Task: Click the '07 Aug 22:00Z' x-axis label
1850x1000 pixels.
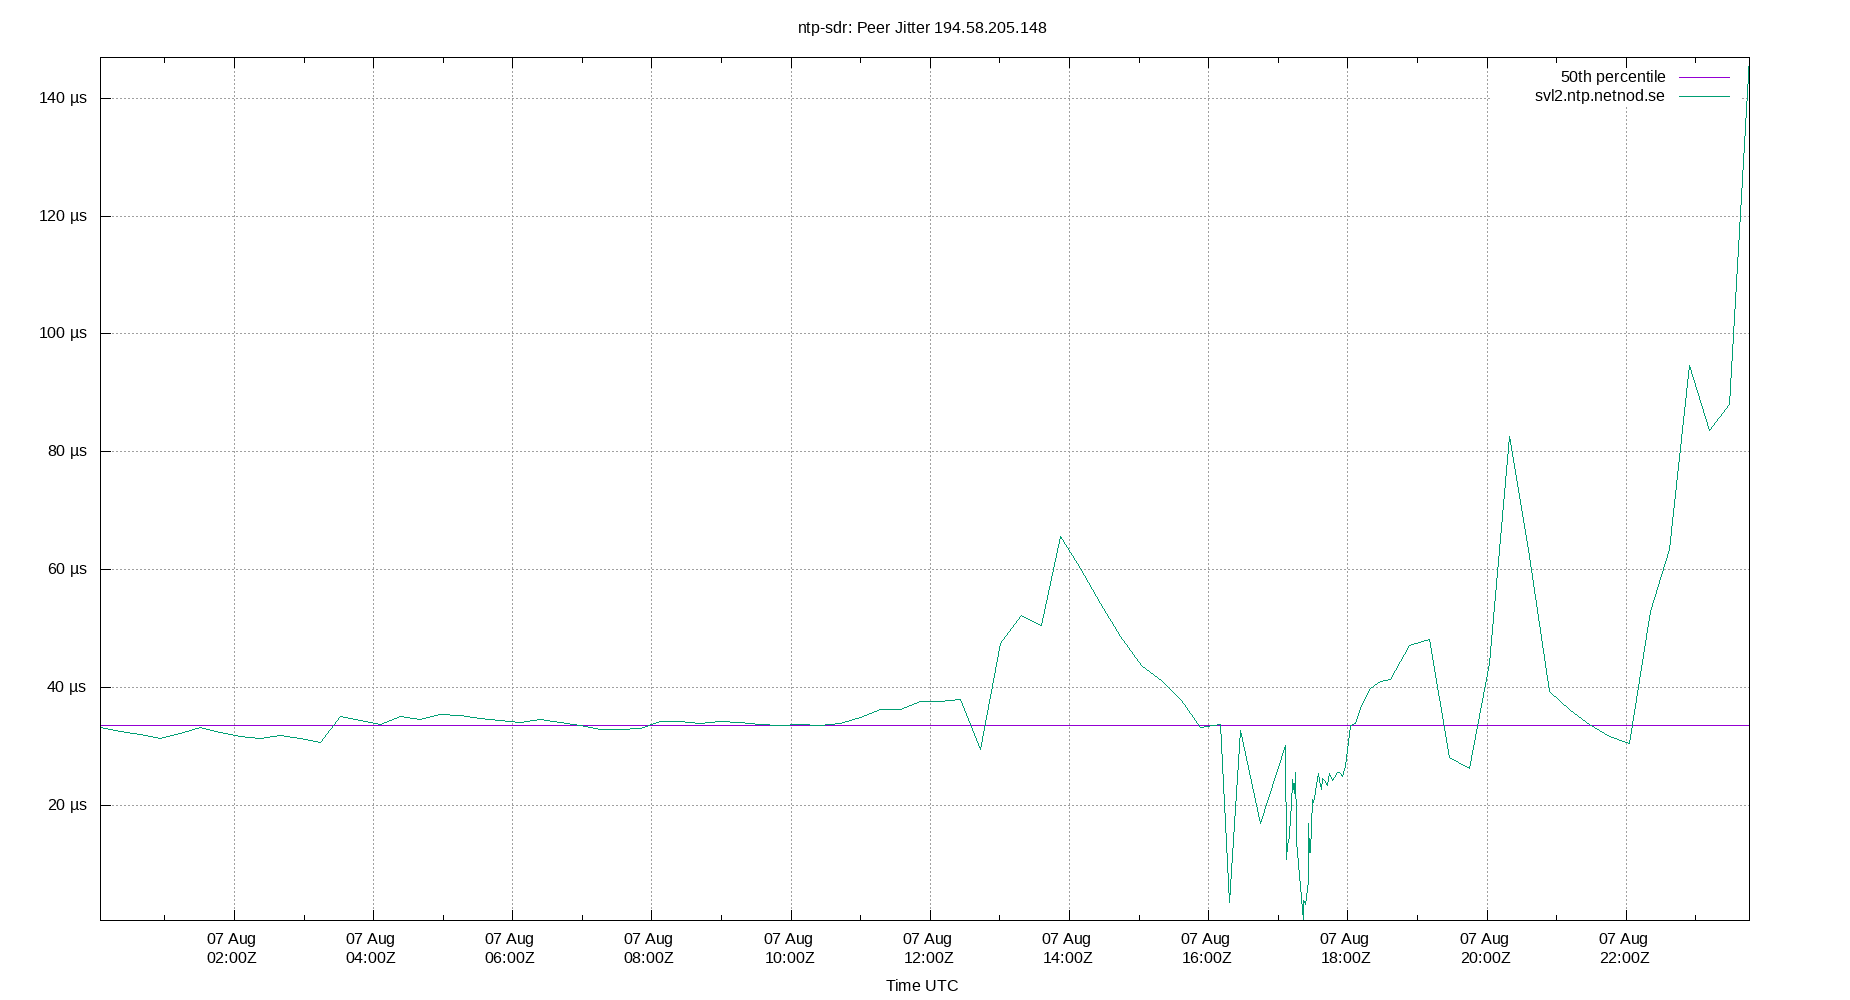Action: [x=1624, y=948]
